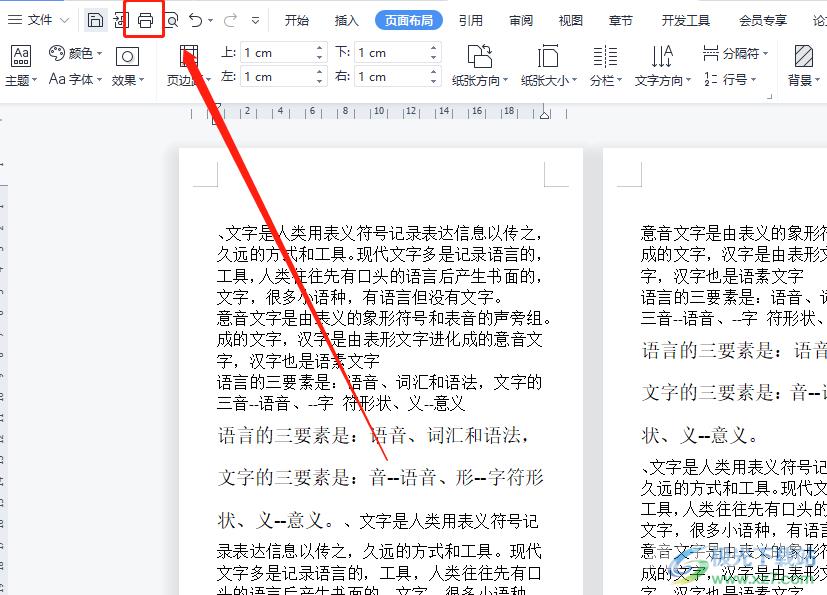Click line '工具，人类往往先有口头的语言后产生书面的，' on first page
The height and width of the screenshot is (595, 827).
[x=380, y=276]
